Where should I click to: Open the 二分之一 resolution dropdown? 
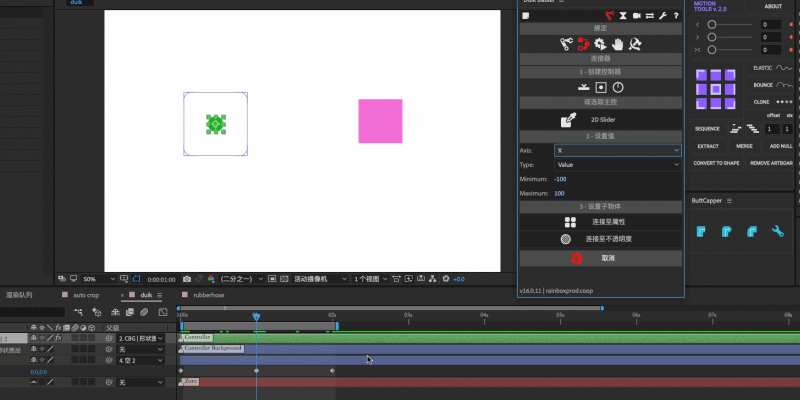[242, 279]
